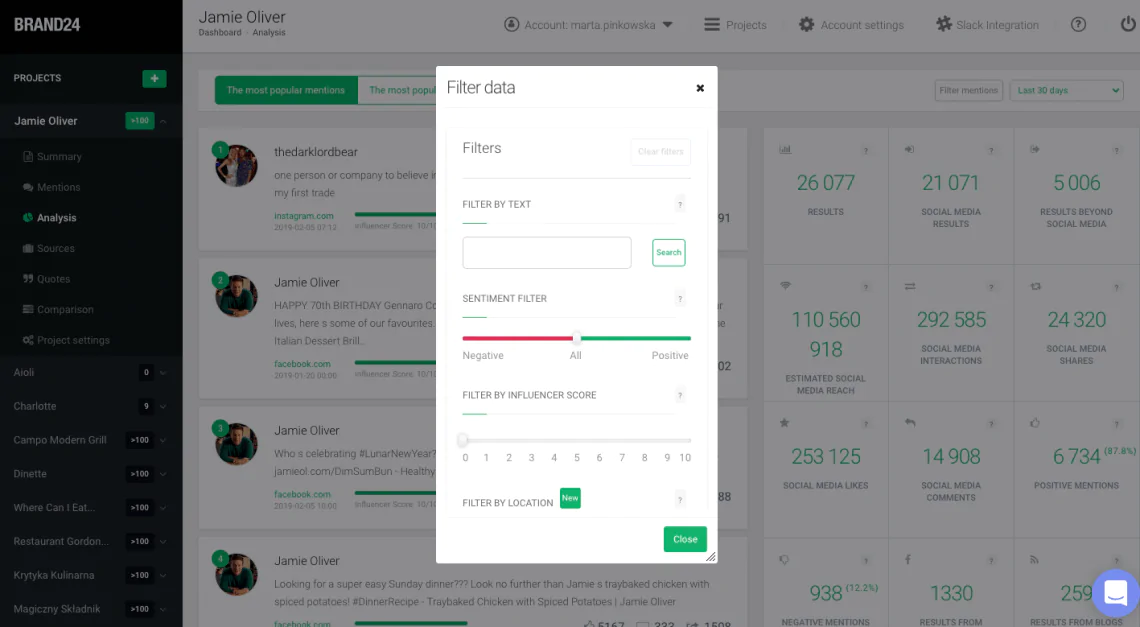The height and width of the screenshot is (627, 1140).
Task: Expand the Charlotte project
Action: (163, 407)
